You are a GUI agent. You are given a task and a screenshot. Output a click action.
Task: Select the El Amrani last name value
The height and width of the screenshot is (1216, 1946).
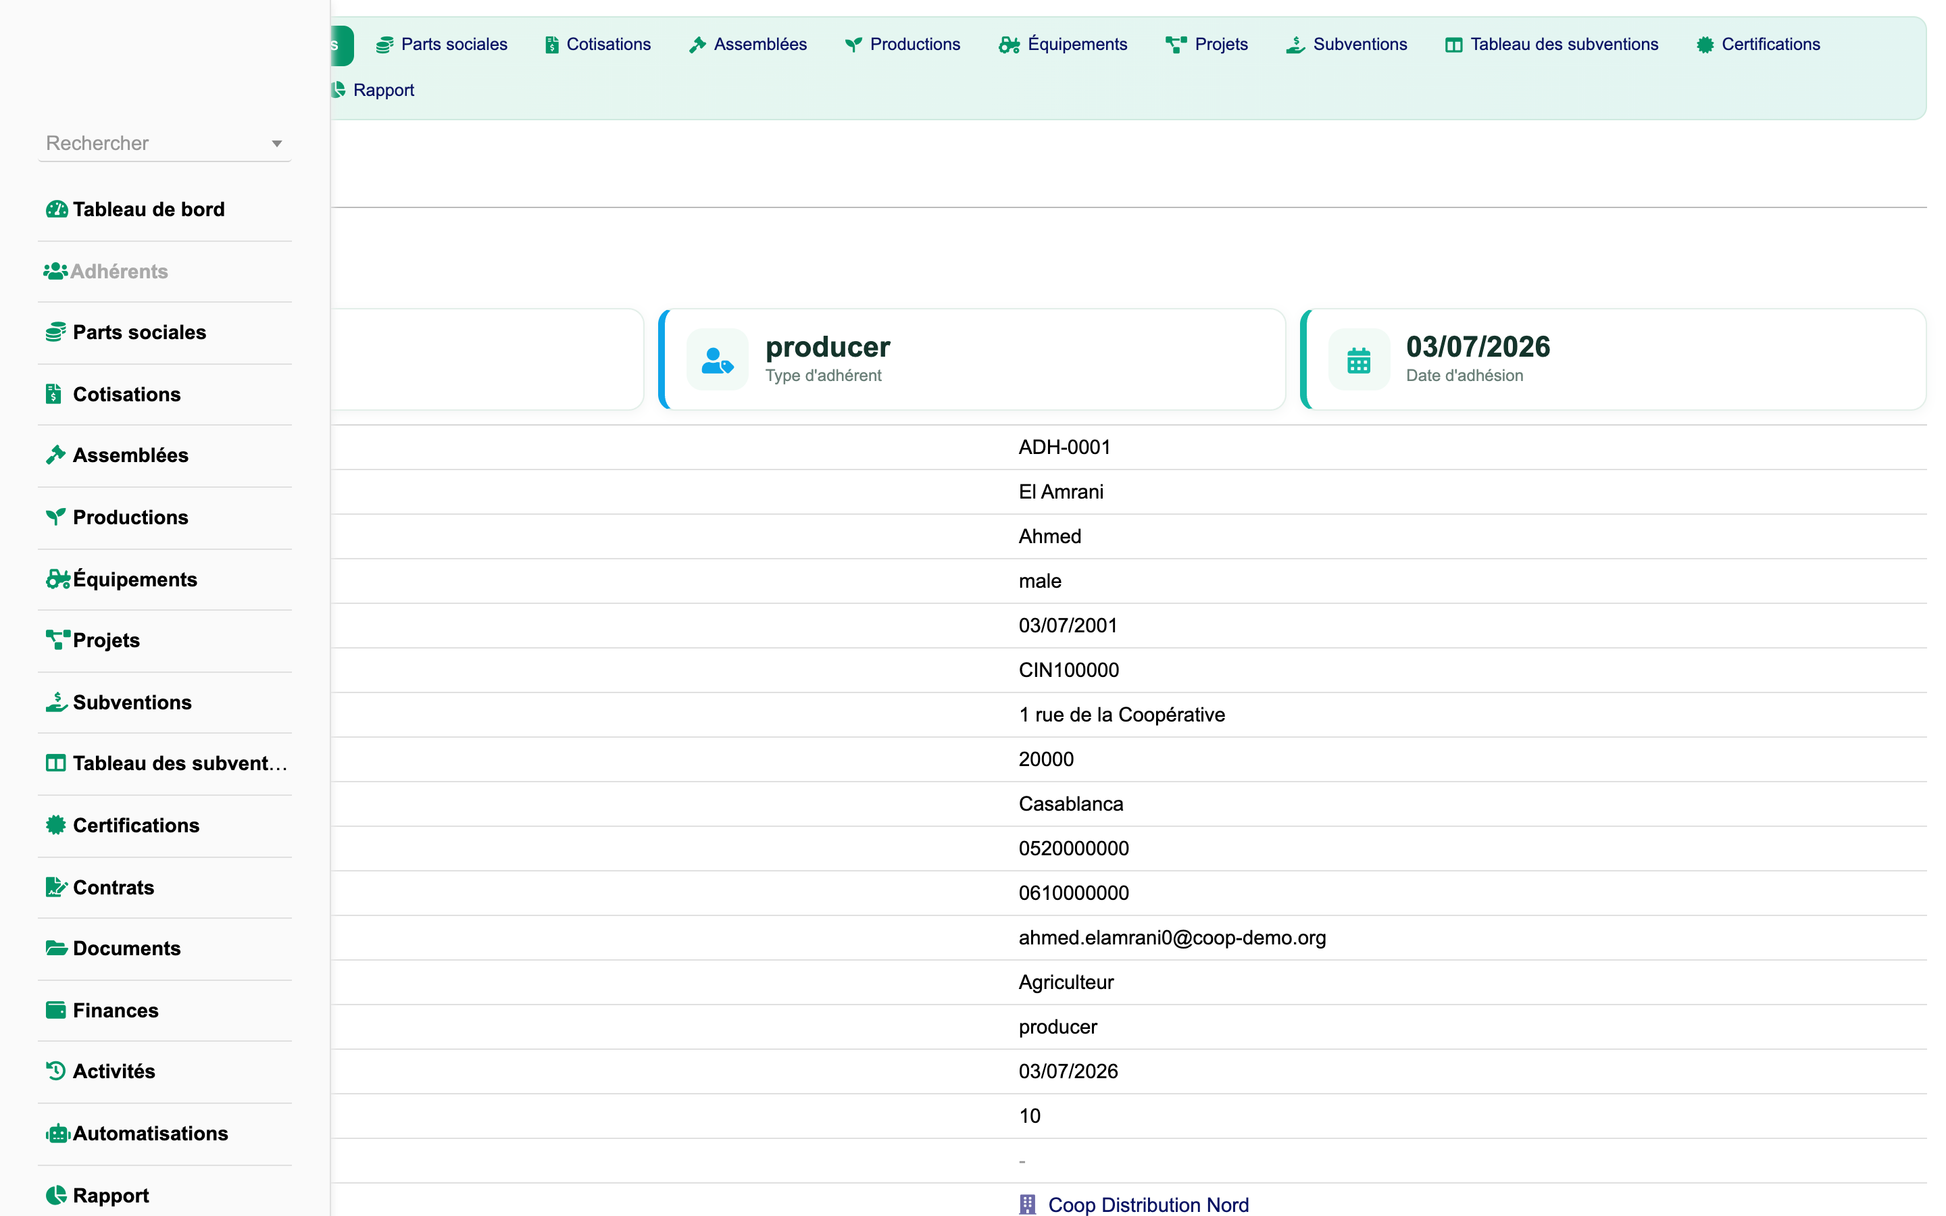click(x=1061, y=492)
